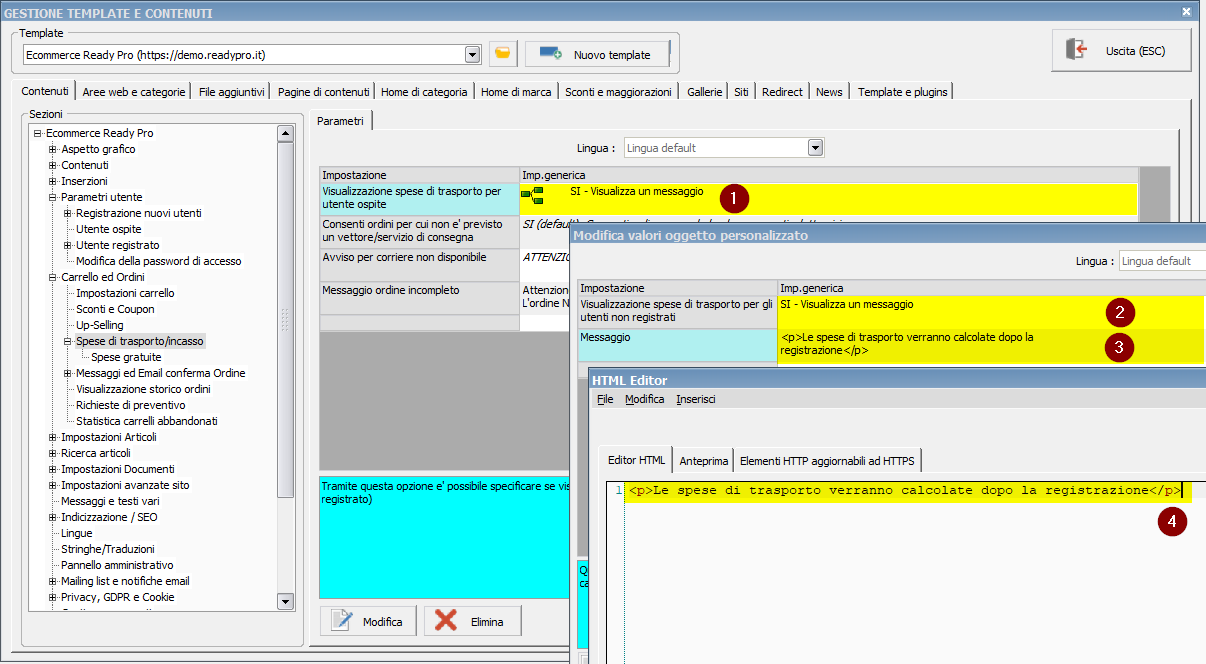The image size is (1206, 664).
Task: Open the Anteprima tab in HTML Editor
Action: click(x=703, y=461)
